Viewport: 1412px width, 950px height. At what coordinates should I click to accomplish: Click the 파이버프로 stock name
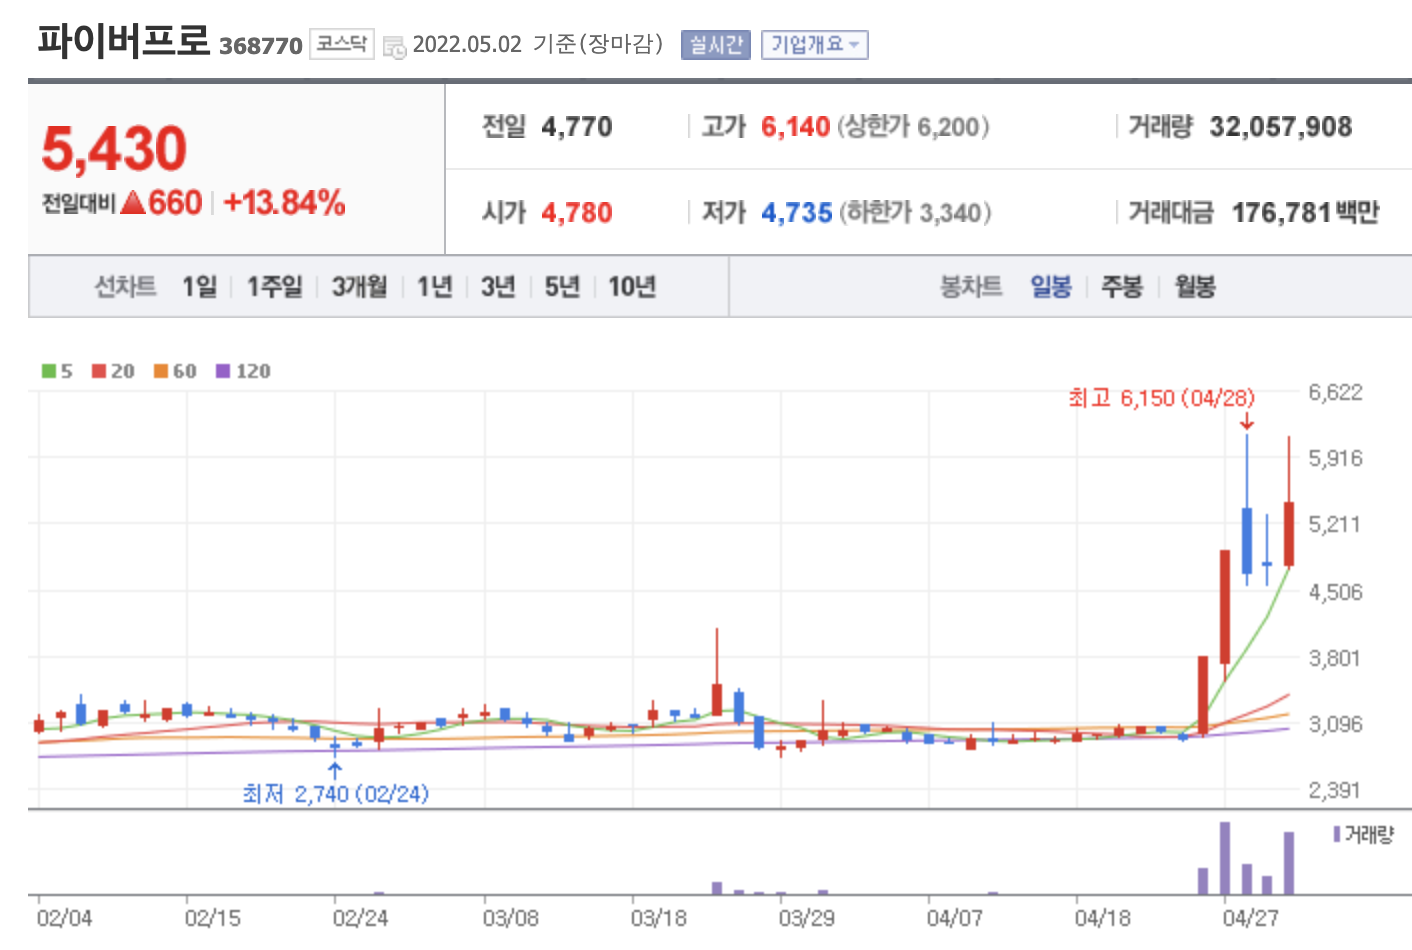coord(124,41)
